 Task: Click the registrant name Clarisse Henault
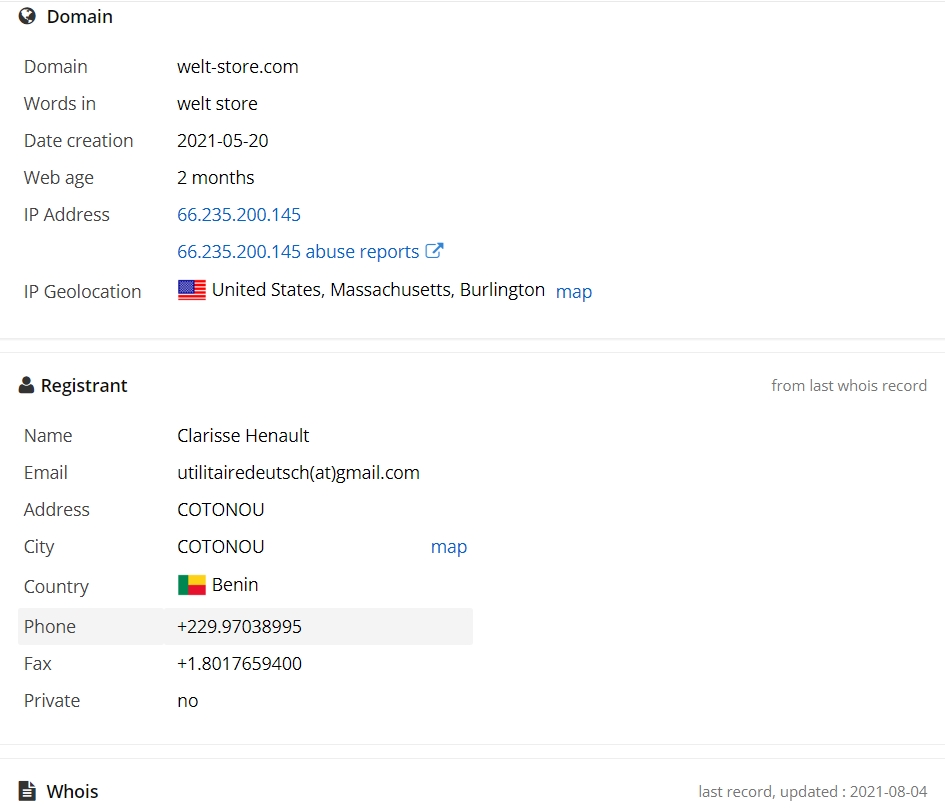point(243,436)
